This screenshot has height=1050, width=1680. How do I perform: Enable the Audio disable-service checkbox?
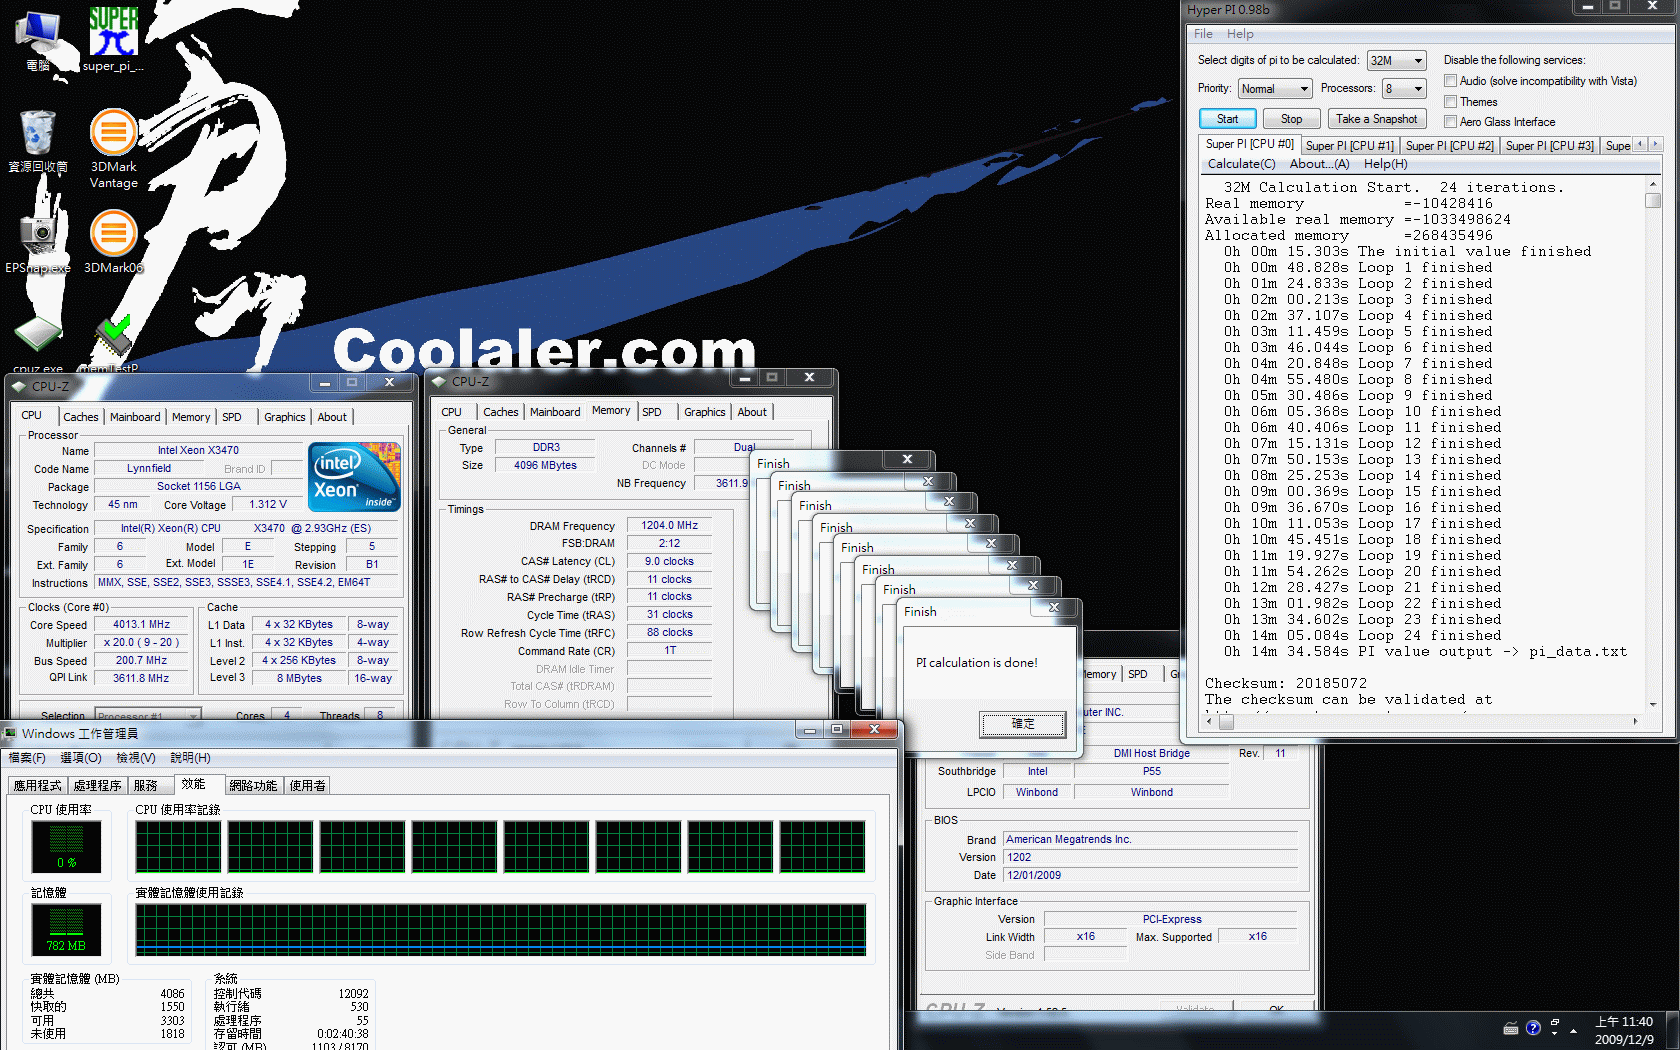(x=1450, y=81)
